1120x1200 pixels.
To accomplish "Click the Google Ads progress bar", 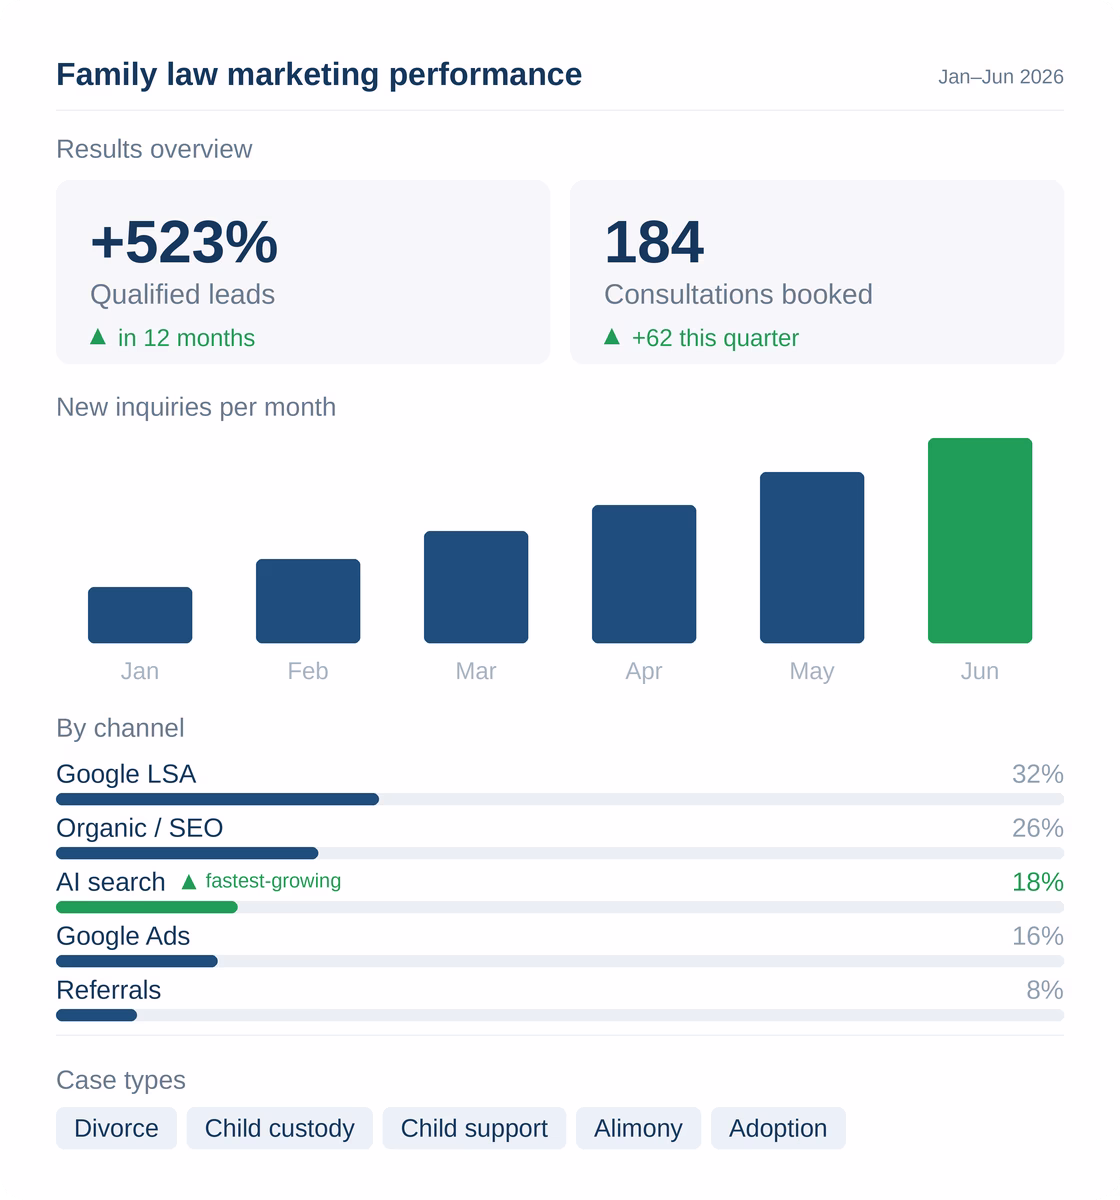I will point(560,961).
